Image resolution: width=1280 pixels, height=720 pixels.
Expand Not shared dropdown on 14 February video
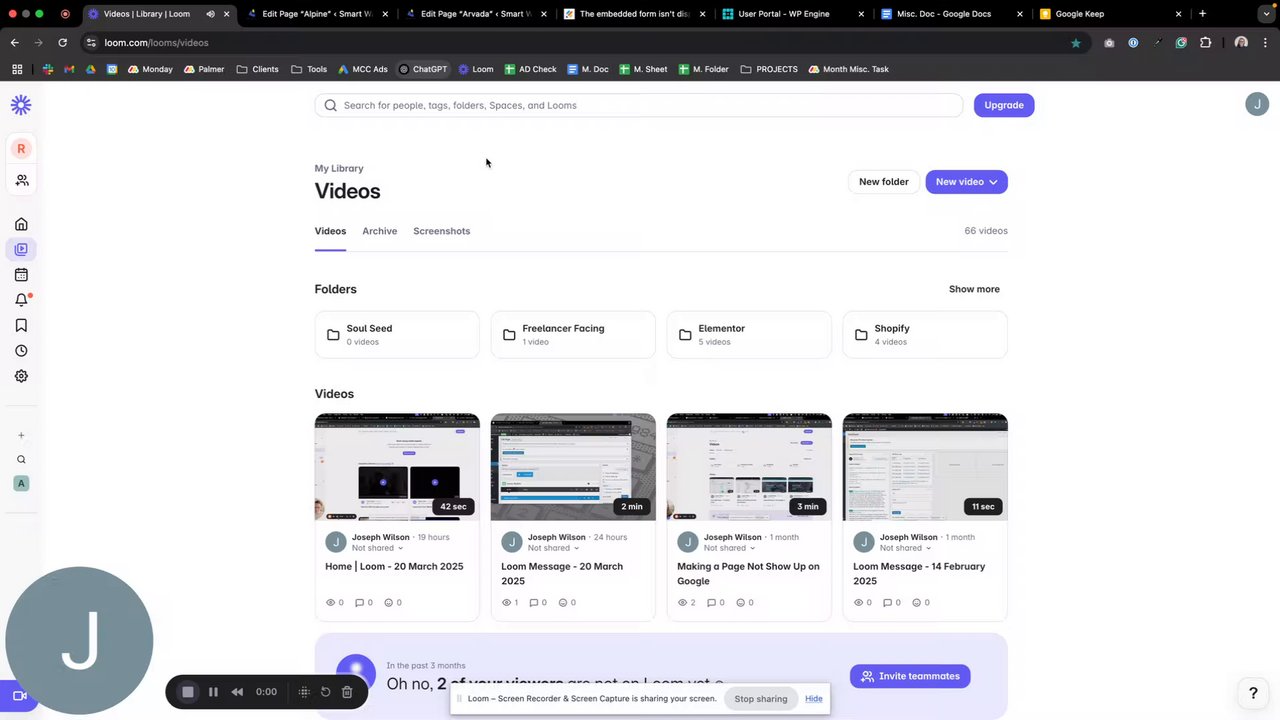(x=905, y=548)
